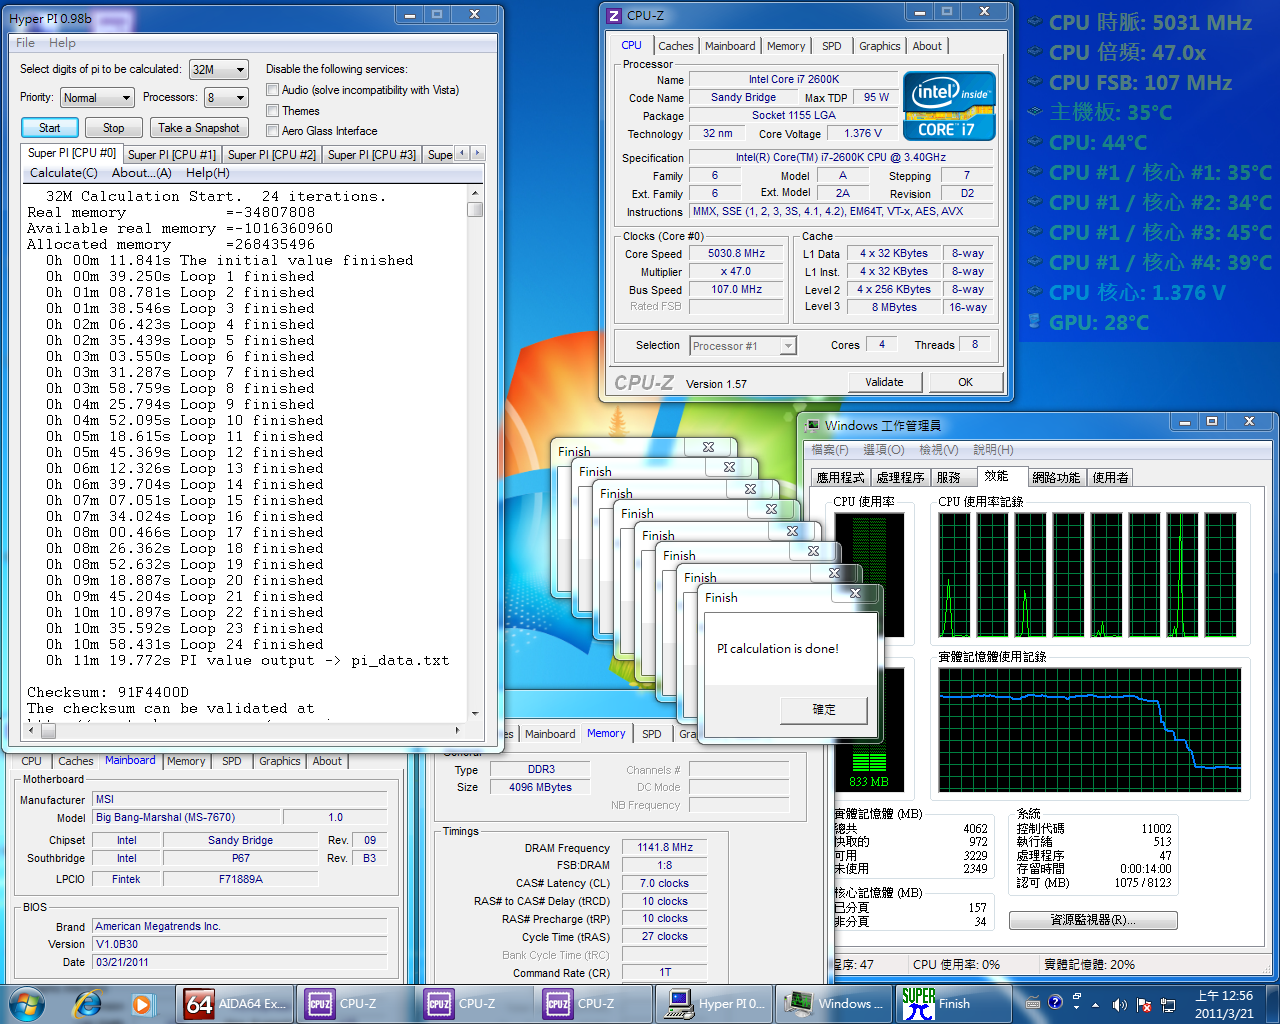Switch to Super PI [CPU #3] tab

[371, 154]
